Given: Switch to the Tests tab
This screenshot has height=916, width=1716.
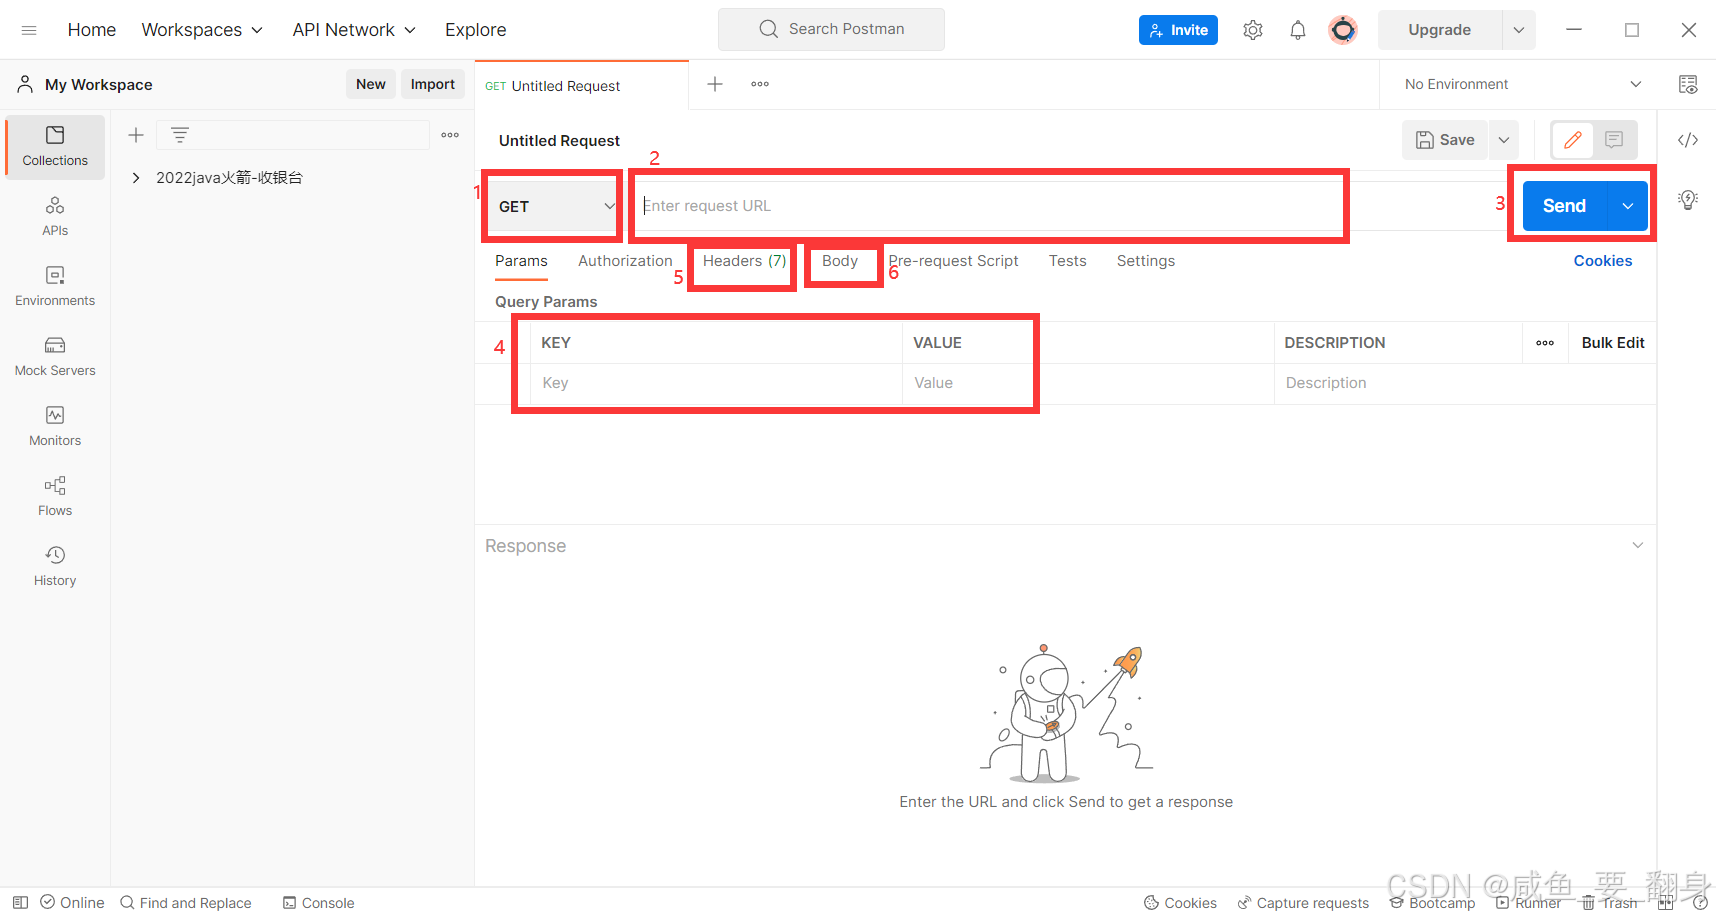Looking at the screenshot, I should click(1067, 261).
